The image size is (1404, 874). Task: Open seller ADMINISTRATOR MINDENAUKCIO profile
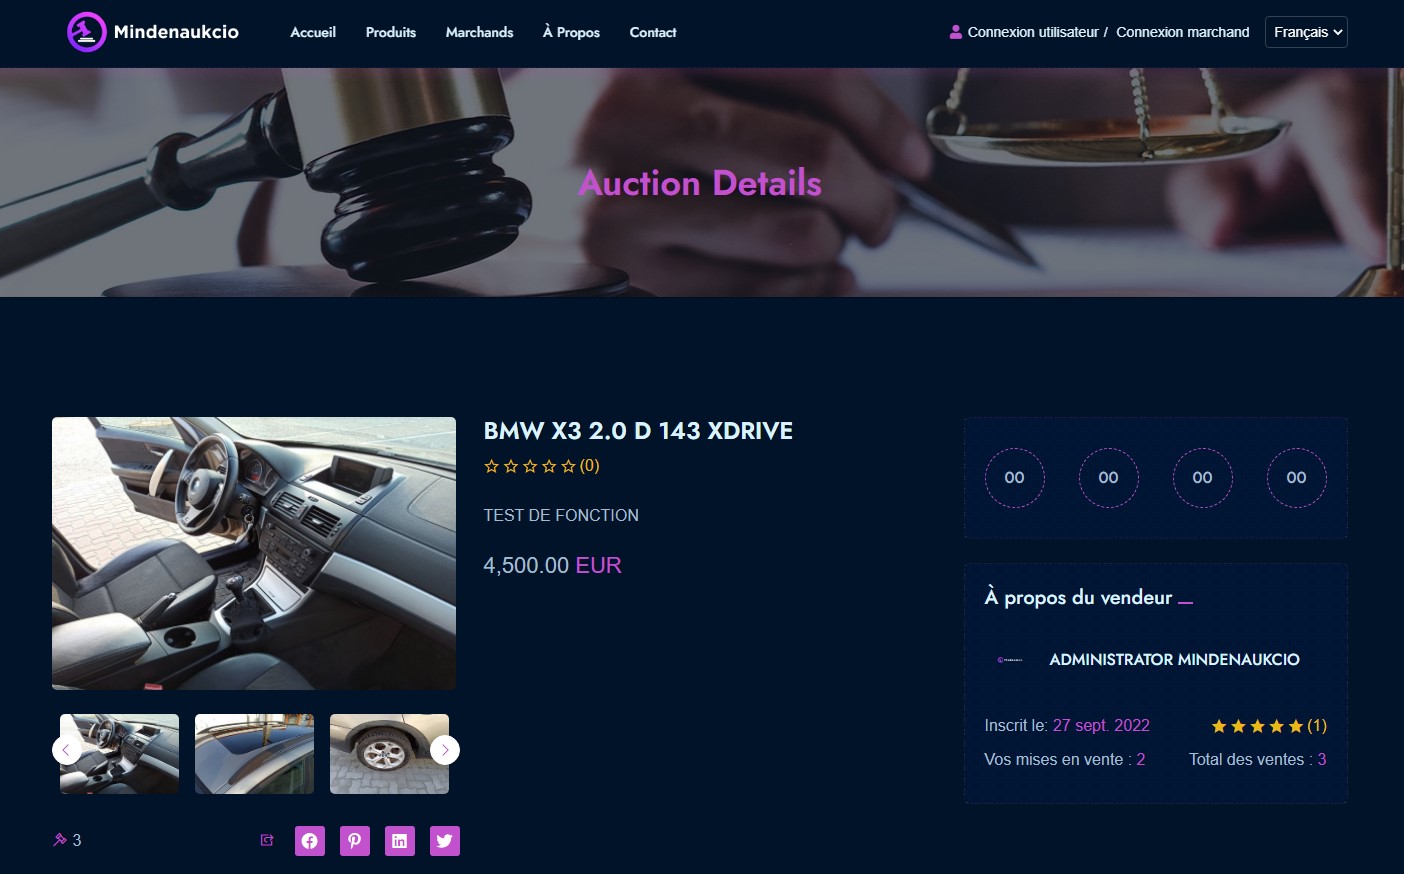pyautogui.click(x=1174, y=659)
